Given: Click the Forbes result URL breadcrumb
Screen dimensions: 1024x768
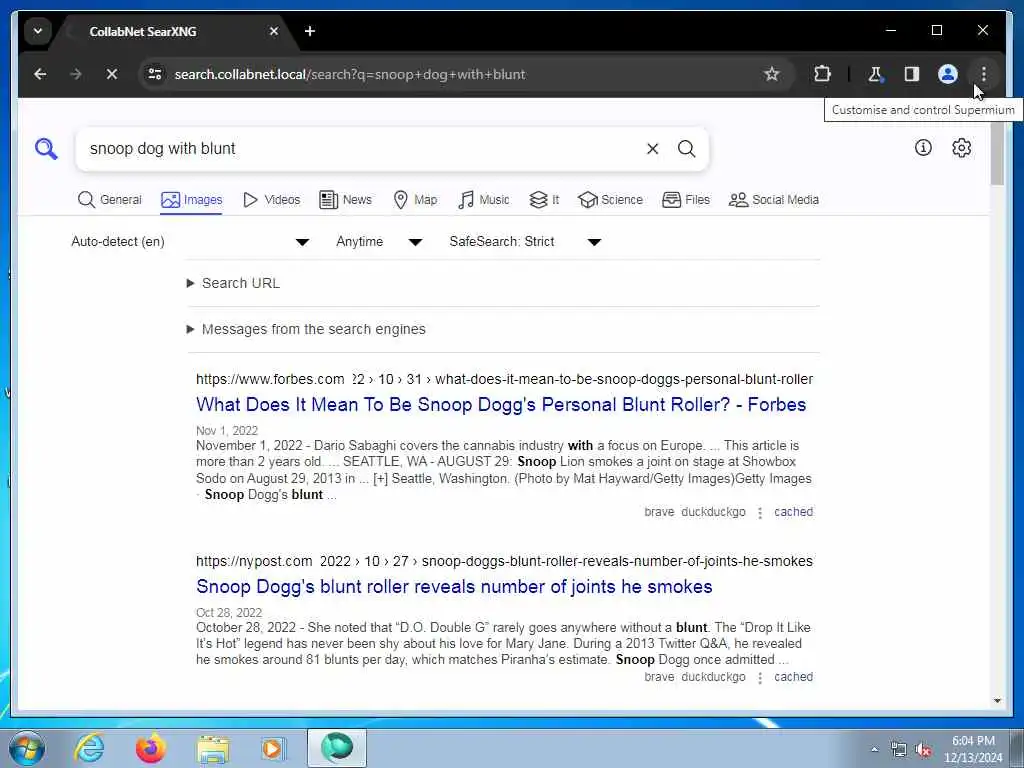Looking at the screenshot, I should pyautogui.click(x=504, y=379).
